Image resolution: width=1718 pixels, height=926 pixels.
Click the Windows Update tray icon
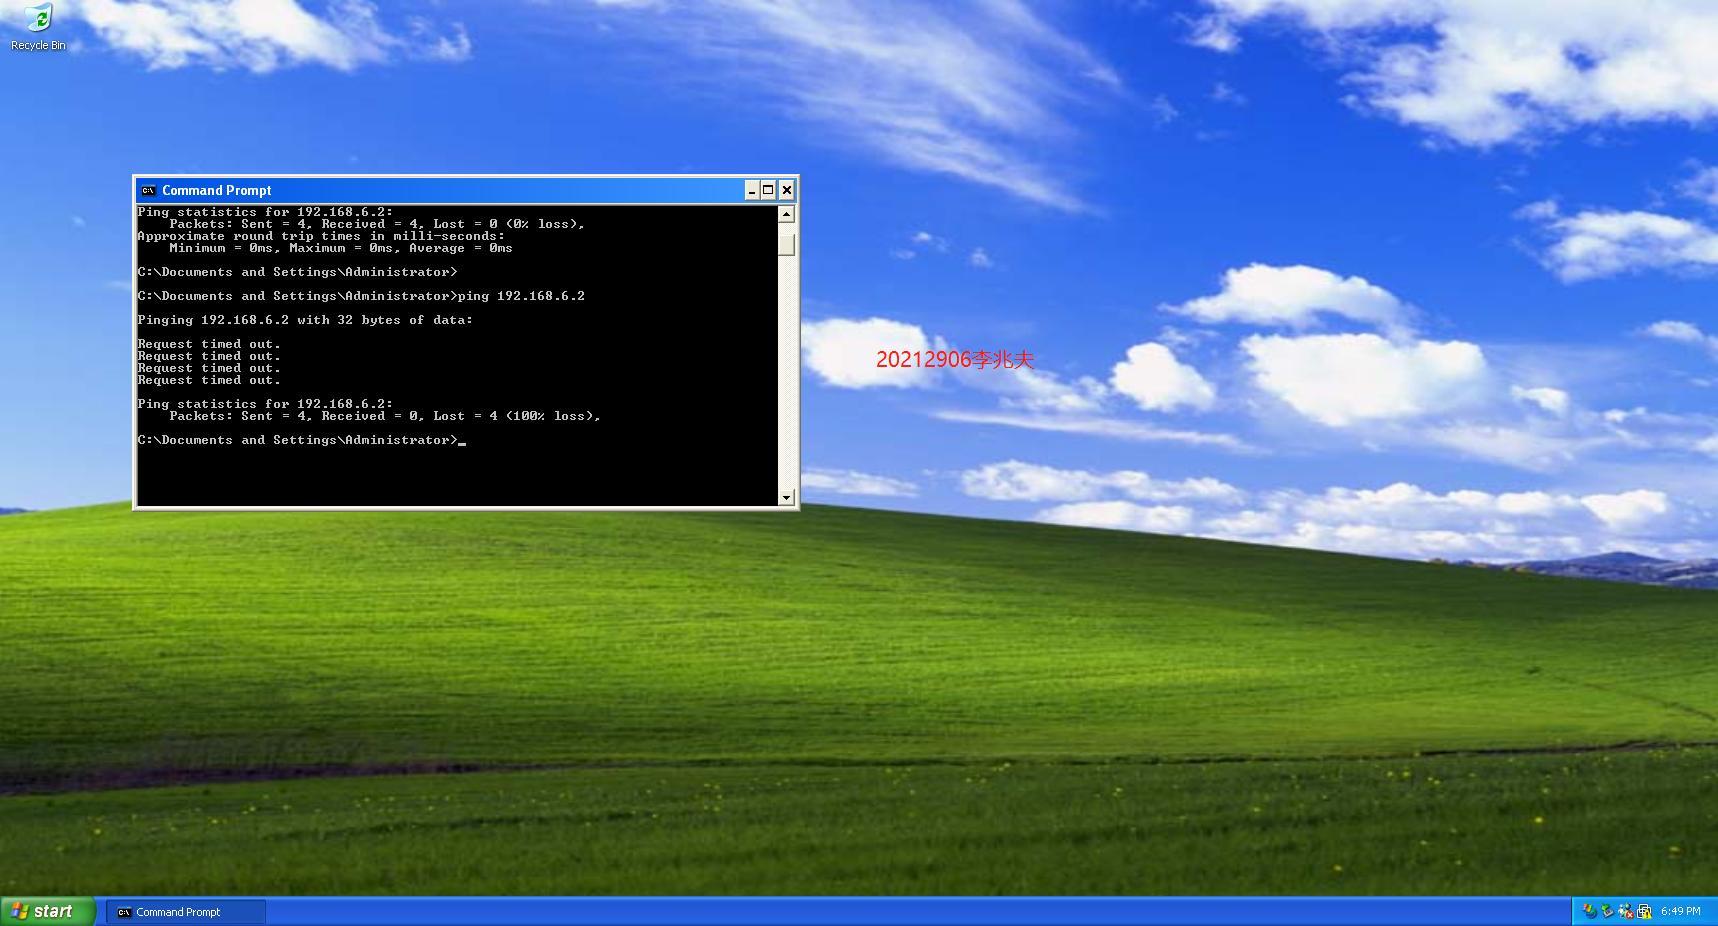(1589, 911)
